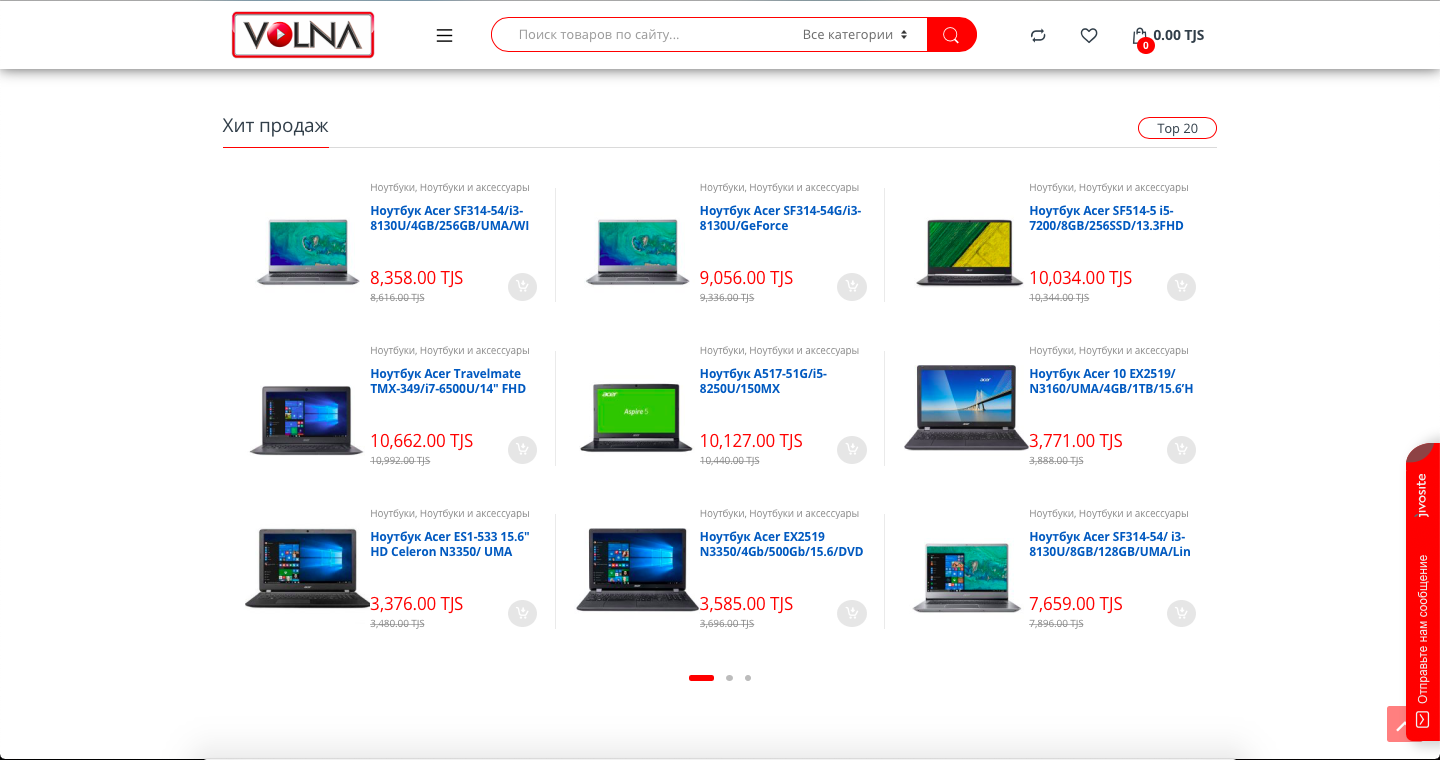Click the 7,659.00 TJS price

coord(1076,604)
